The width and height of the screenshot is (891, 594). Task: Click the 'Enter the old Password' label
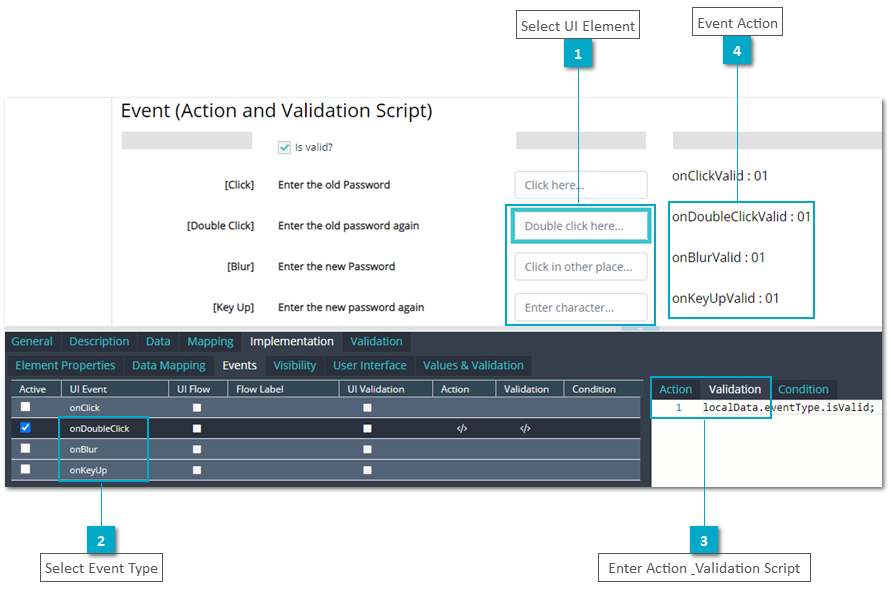click(x=334, y=185)
